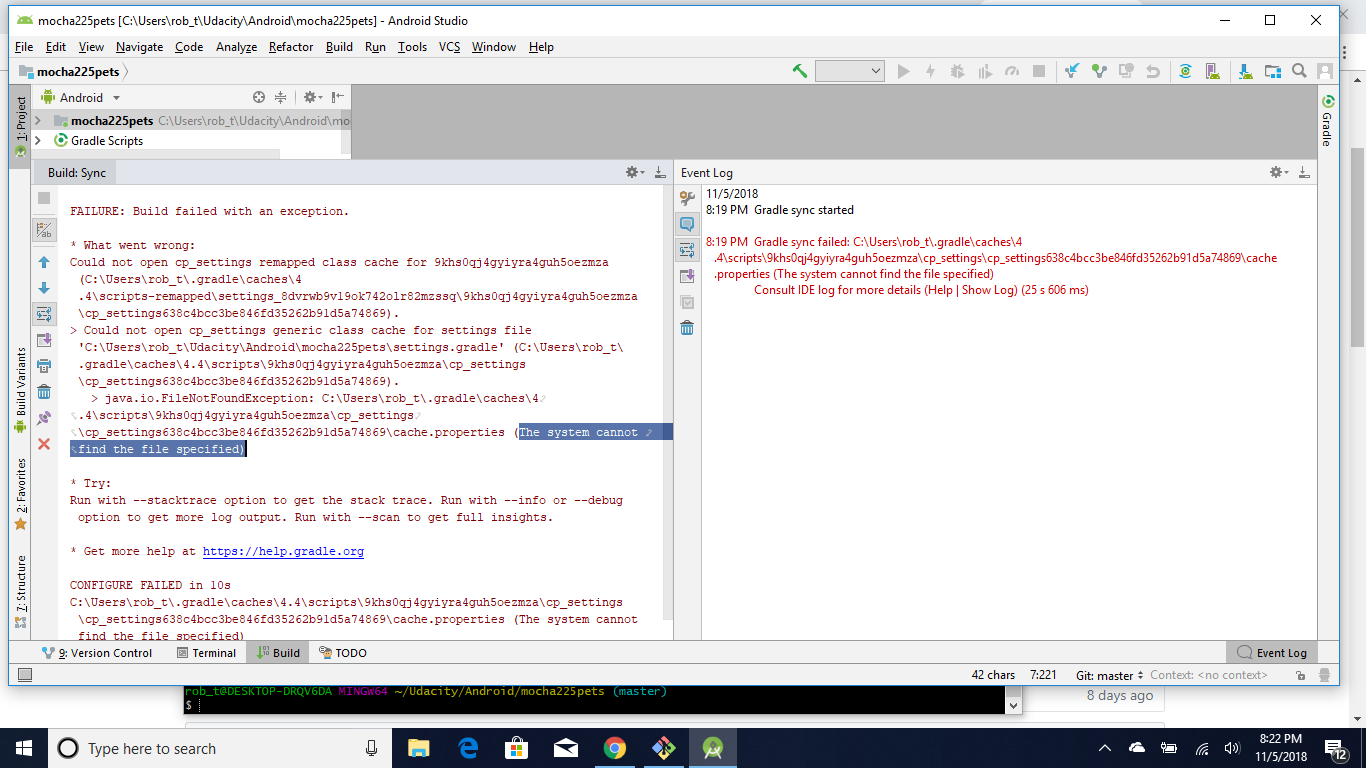Click the user account avatar icon
Viewport: 1366px width, 768px height.
coord(1325,71)
